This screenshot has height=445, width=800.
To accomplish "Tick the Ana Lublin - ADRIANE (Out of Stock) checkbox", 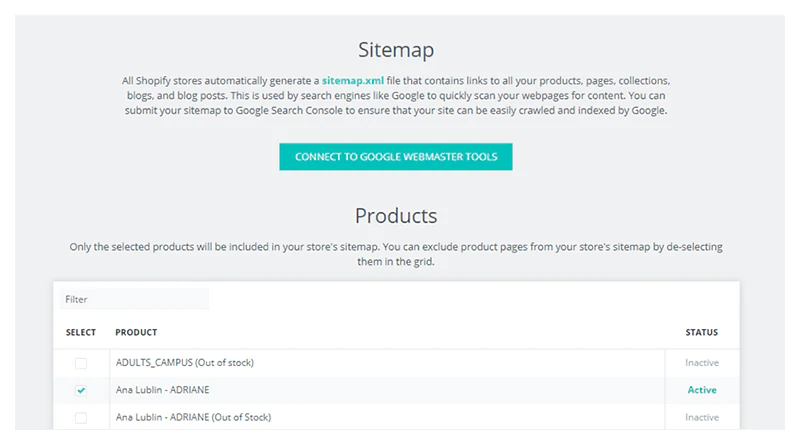I will [x=81, y=417].
